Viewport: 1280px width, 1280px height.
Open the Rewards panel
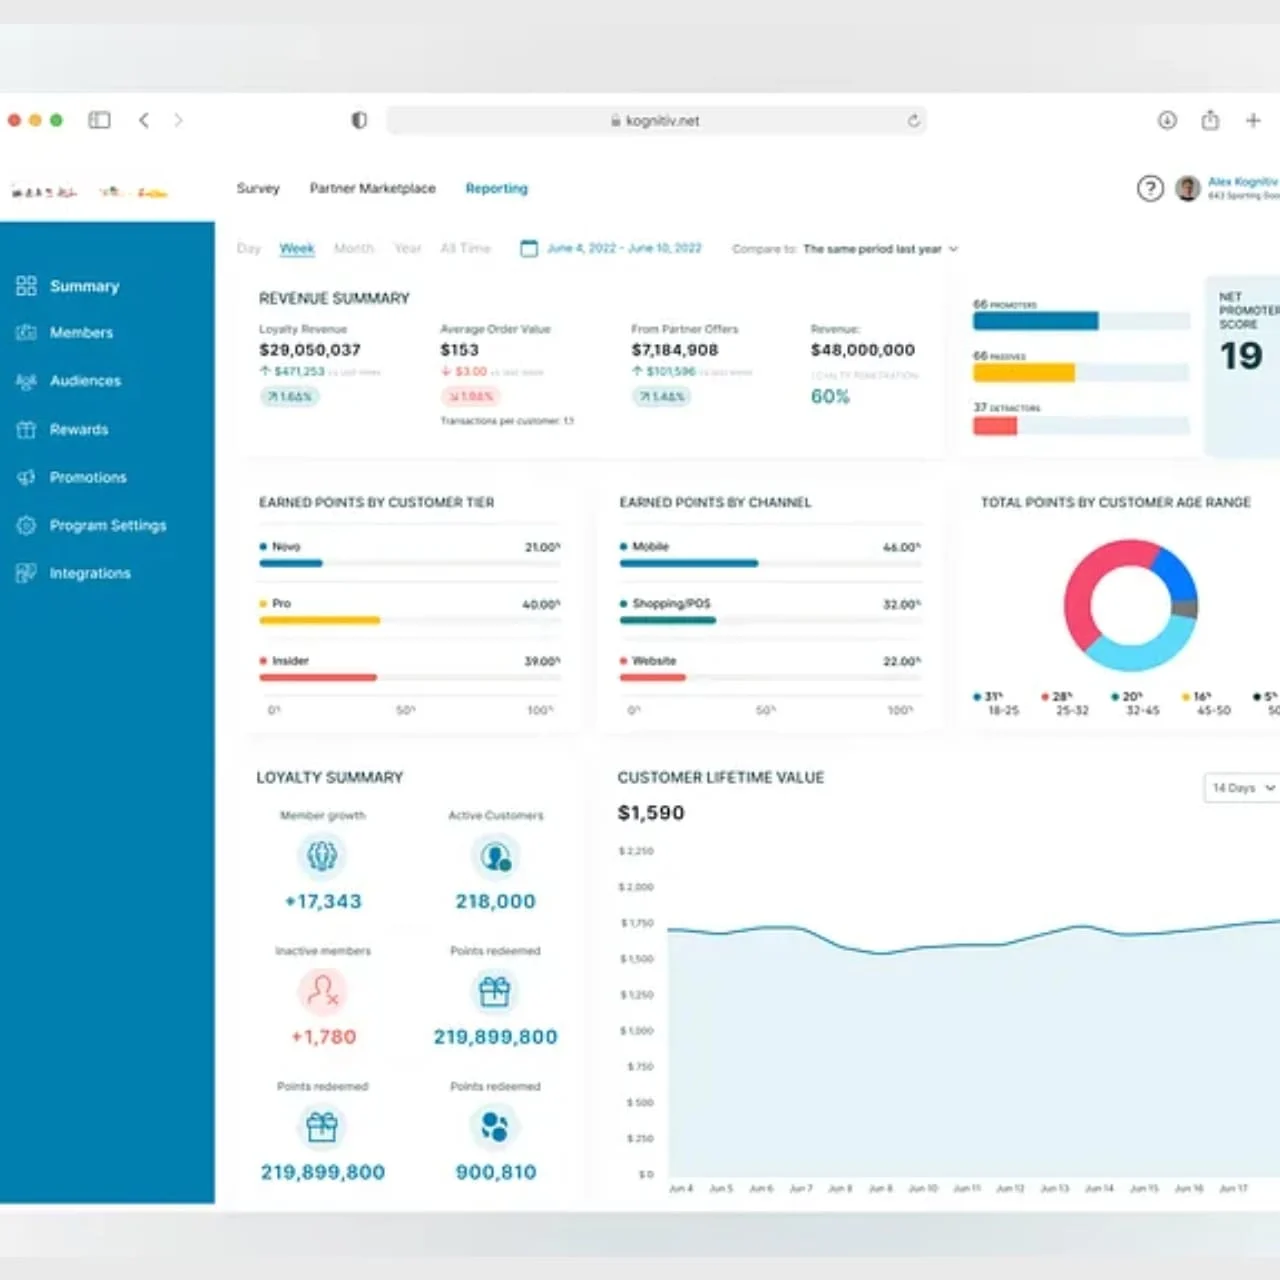pyautogui.click(x=26, y=429)
